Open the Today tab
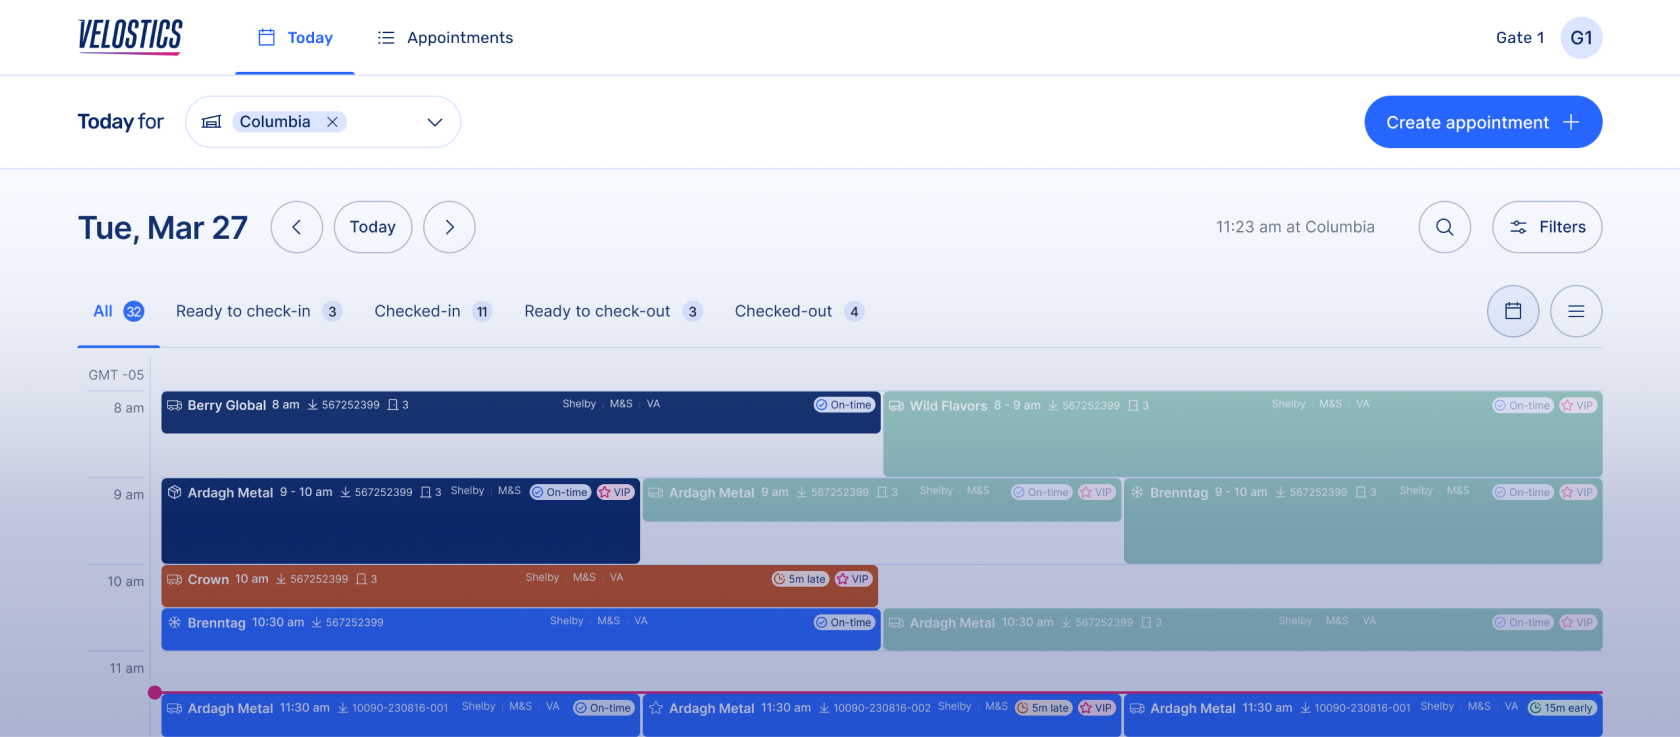The width and height of the screenshot is (1680, 737). [295, 38]
